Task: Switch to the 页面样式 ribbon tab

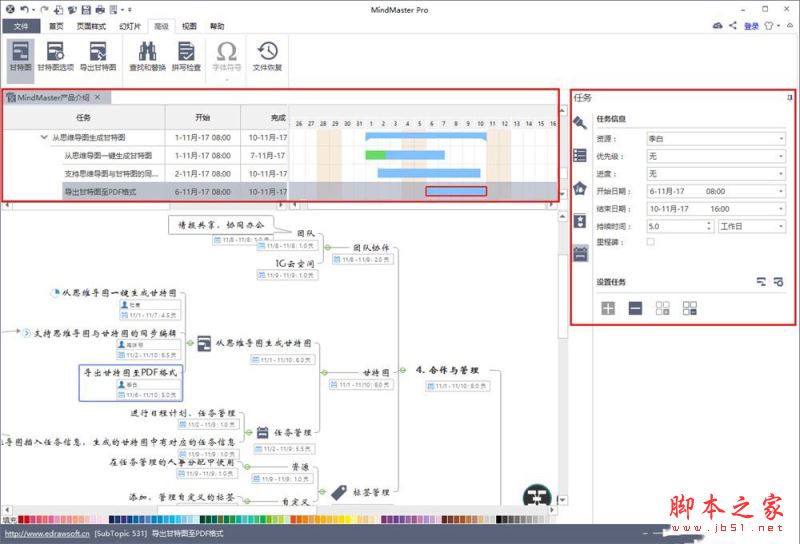Action: point(91,26)
